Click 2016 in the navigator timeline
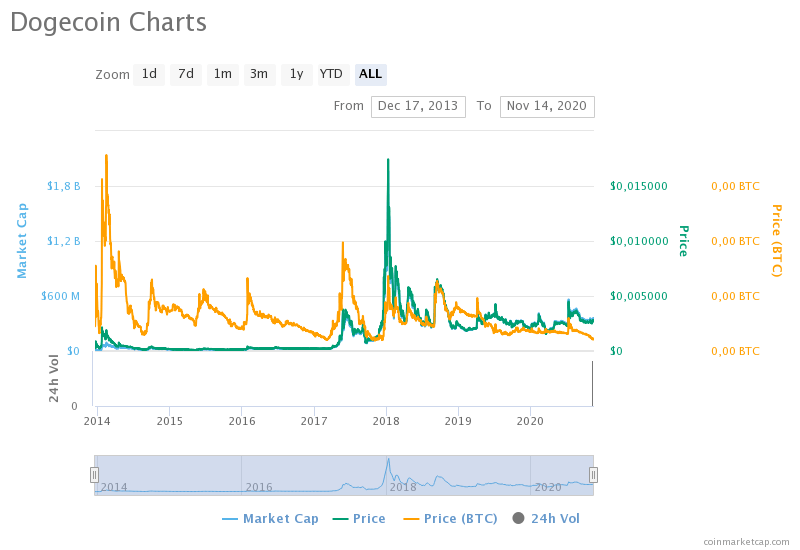The height and width of the screenshot is (550, 800). click(x=259, y=487)
